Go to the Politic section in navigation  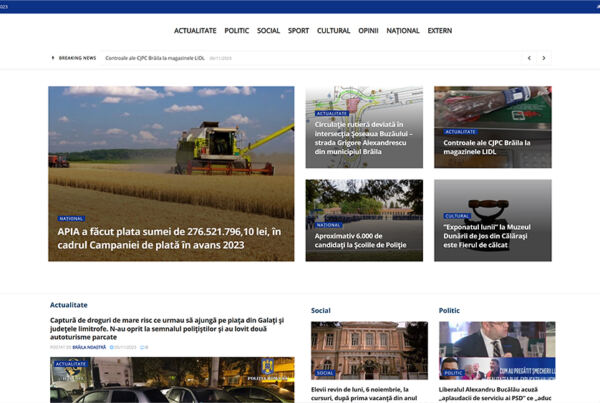[237, 31]
